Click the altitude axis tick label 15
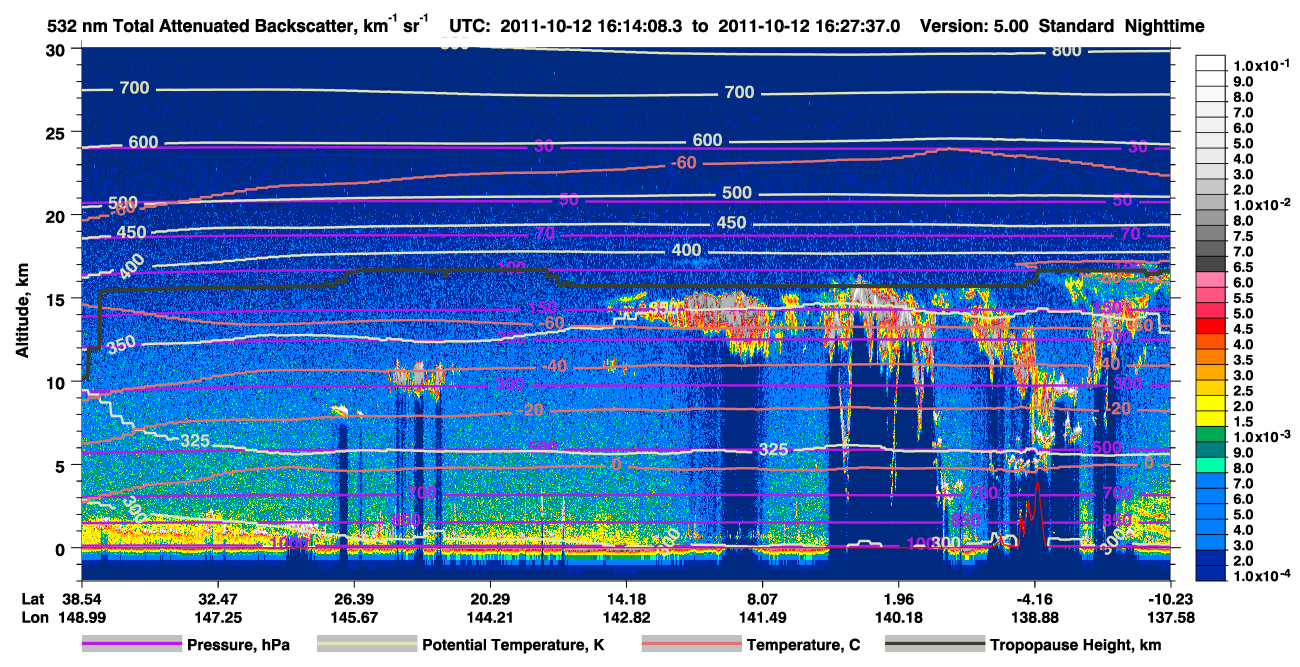This screenshot has height=667, width=1300. click(x=58, y=299)
